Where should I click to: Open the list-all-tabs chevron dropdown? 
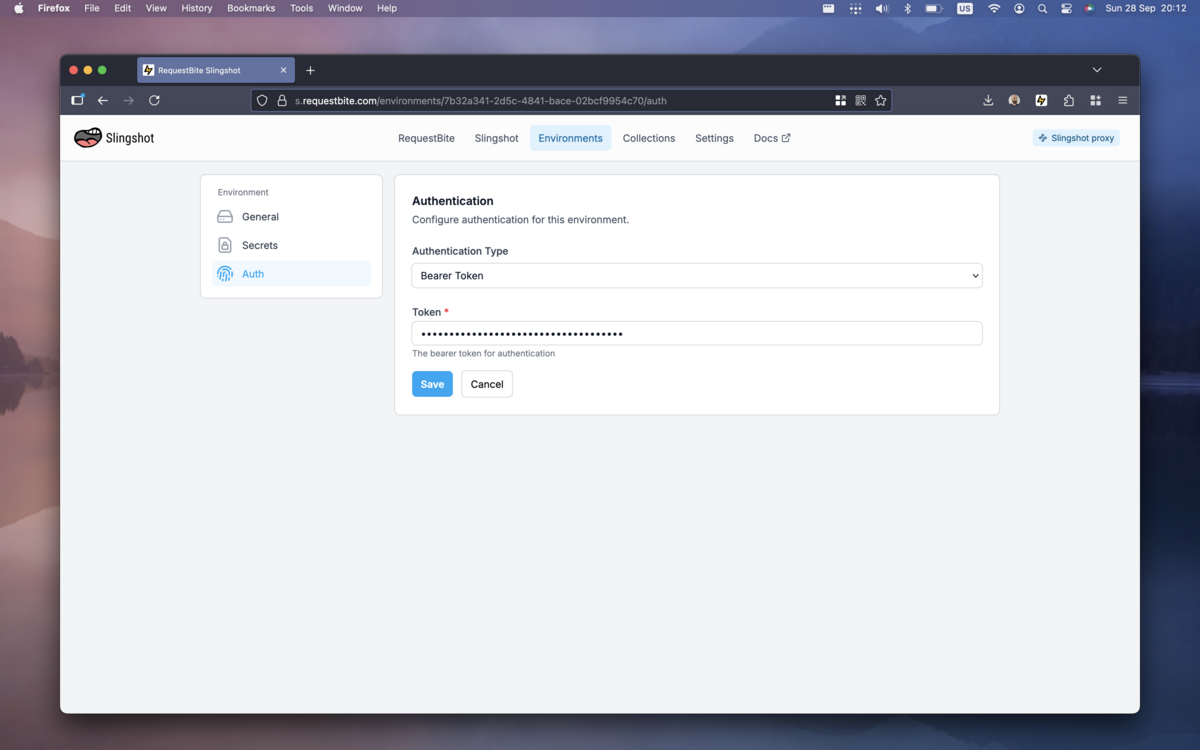pyautogui.click(x=1096, y=70)
